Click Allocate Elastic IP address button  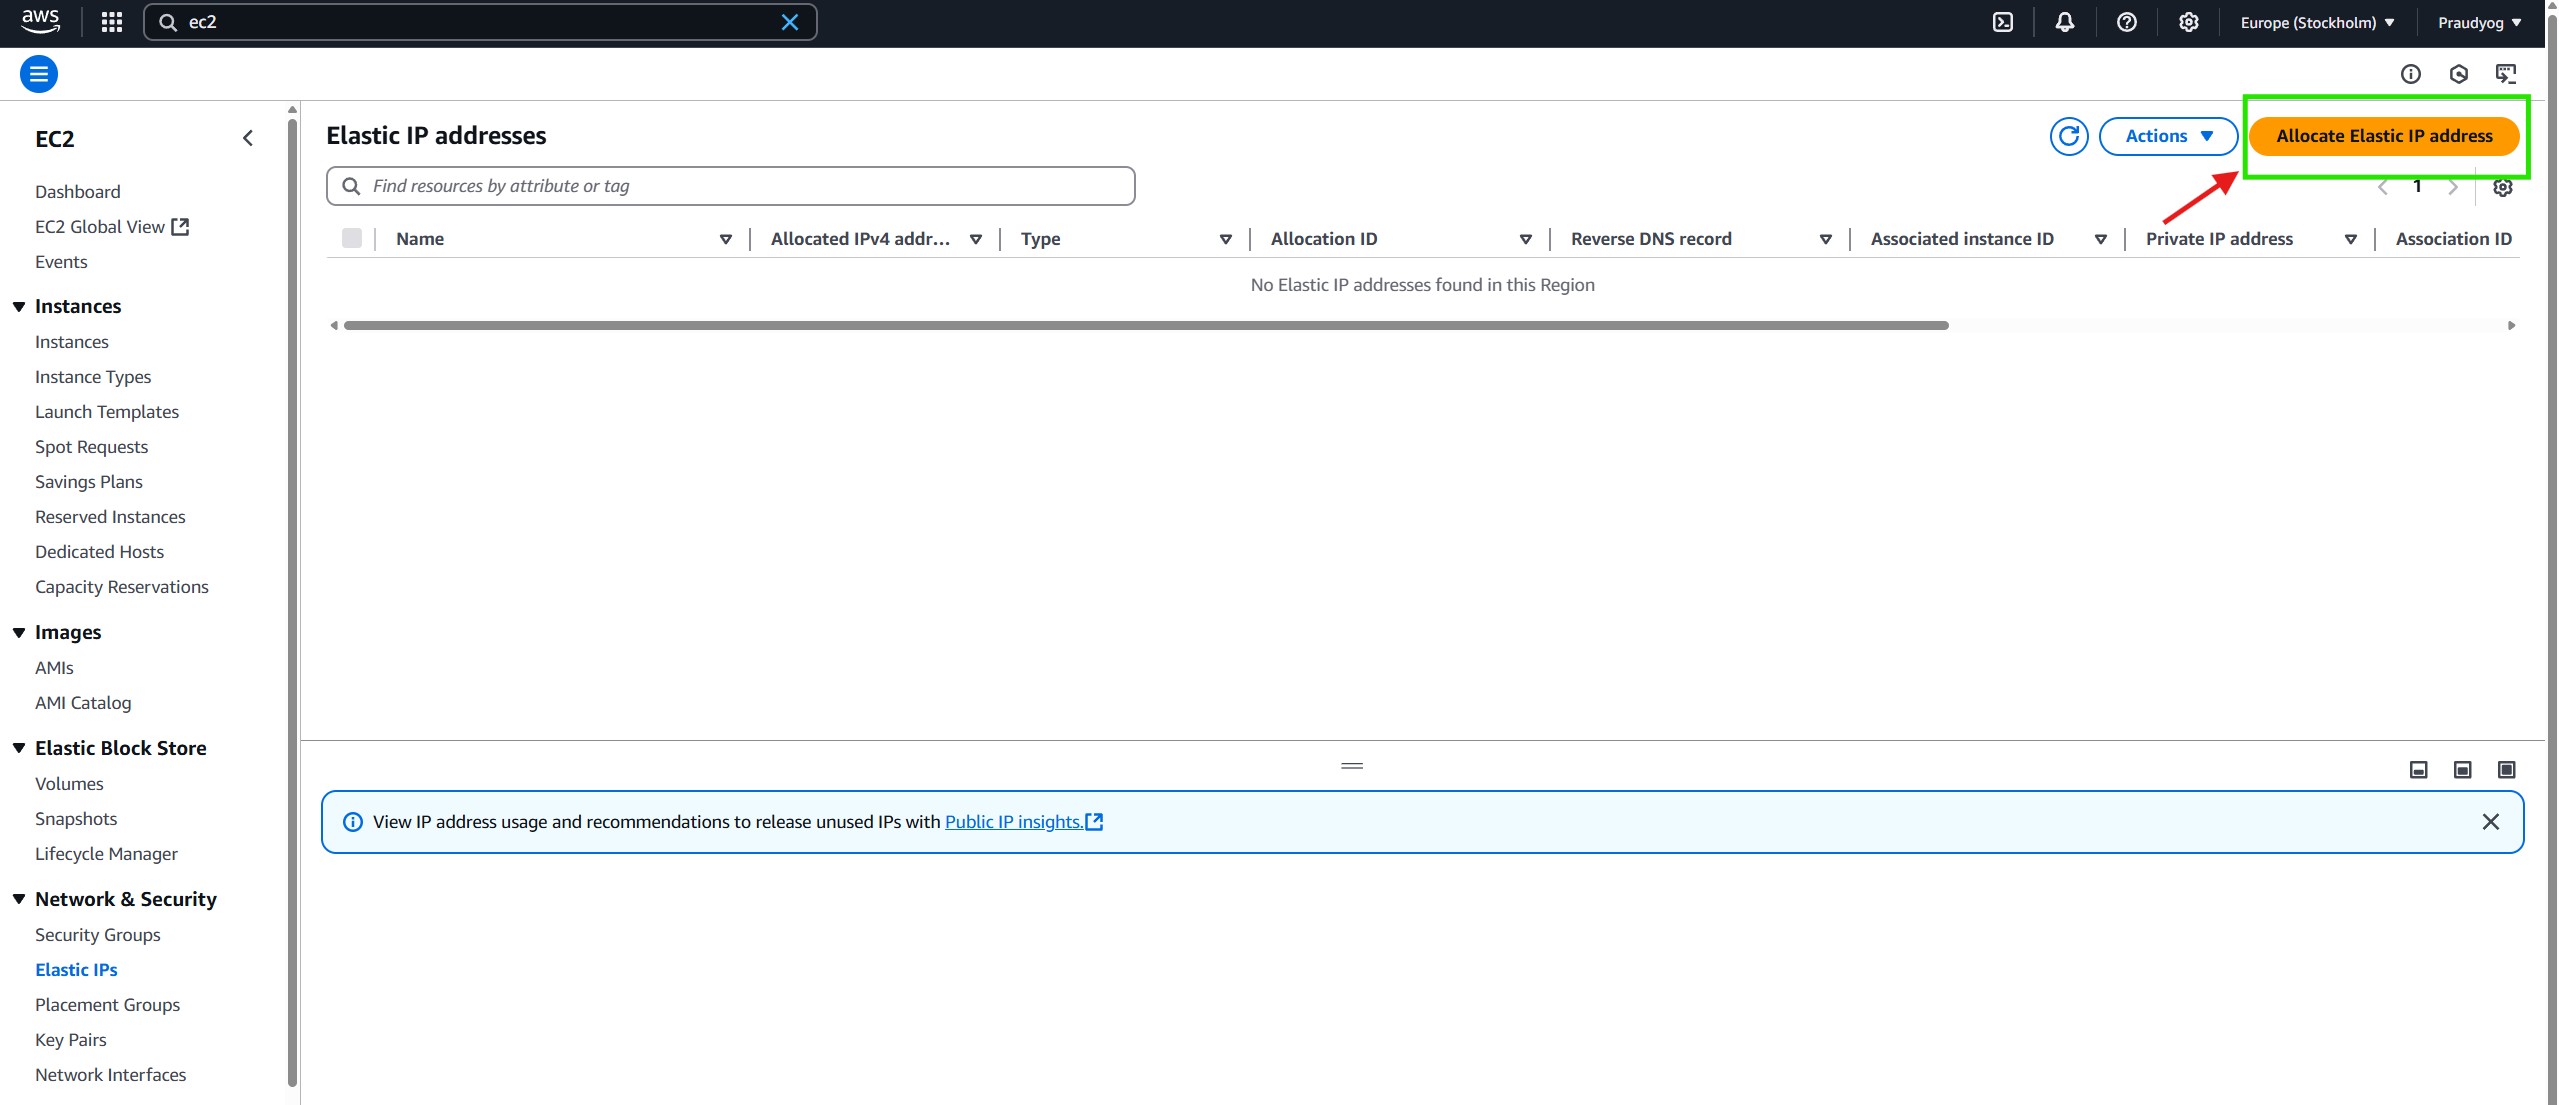[2383, 136]
